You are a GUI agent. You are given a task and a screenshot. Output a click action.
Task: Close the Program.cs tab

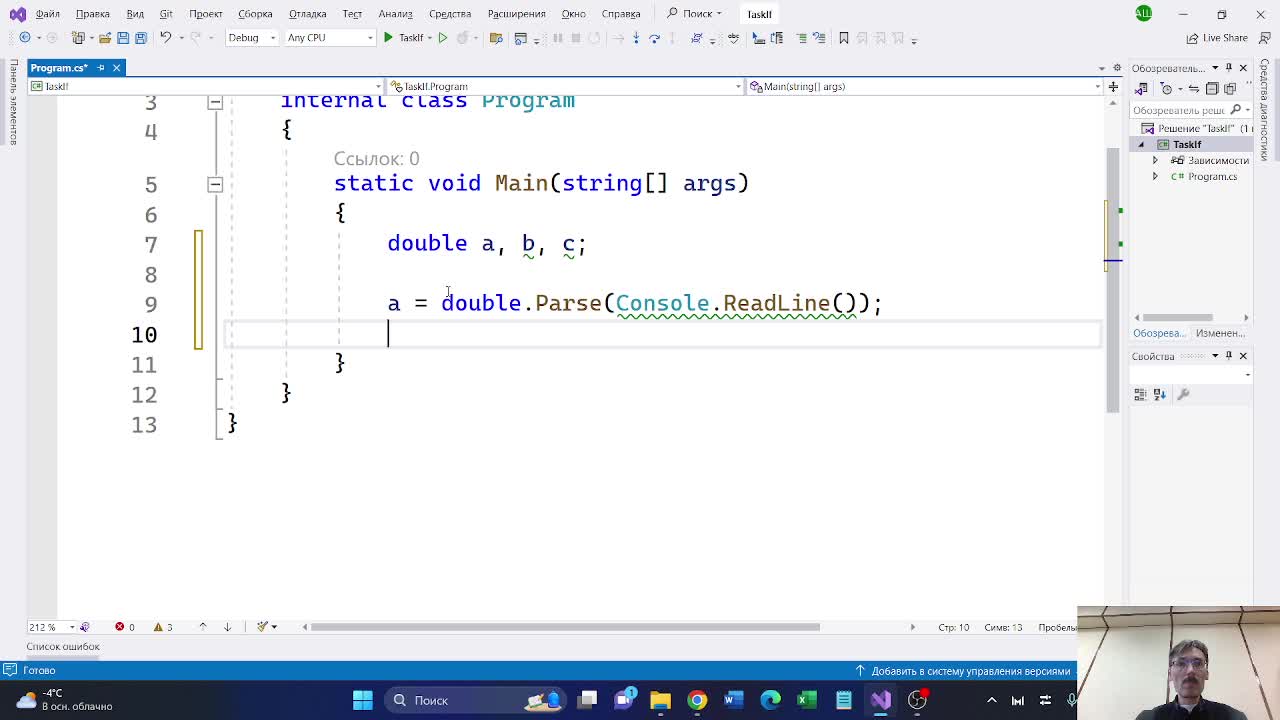116,67
